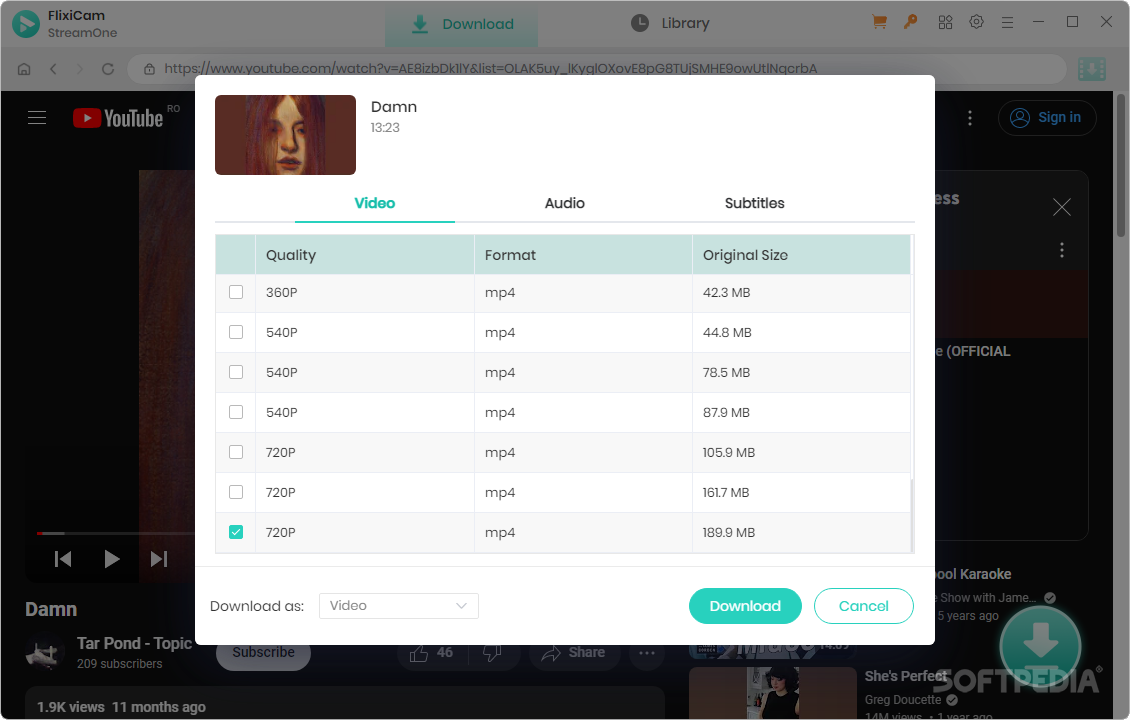Switch to the Video tab
Image resolution: width=1130 pixels, height=720 pixels.
[375, 203]
